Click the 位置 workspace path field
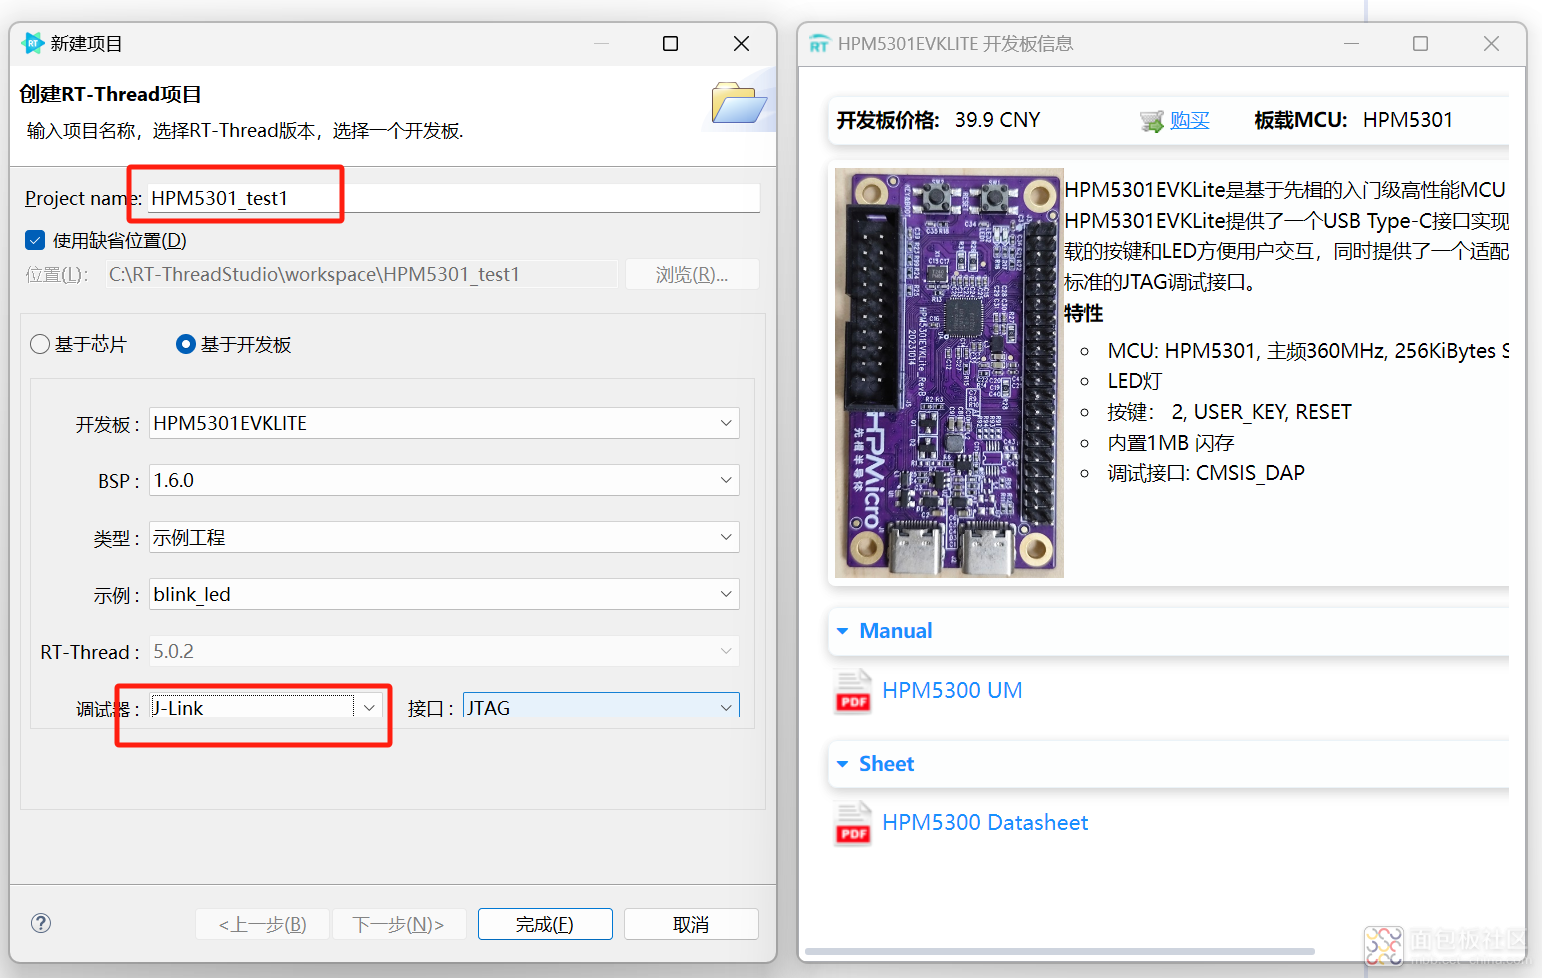1542x978 pixels. pos(362,274)
